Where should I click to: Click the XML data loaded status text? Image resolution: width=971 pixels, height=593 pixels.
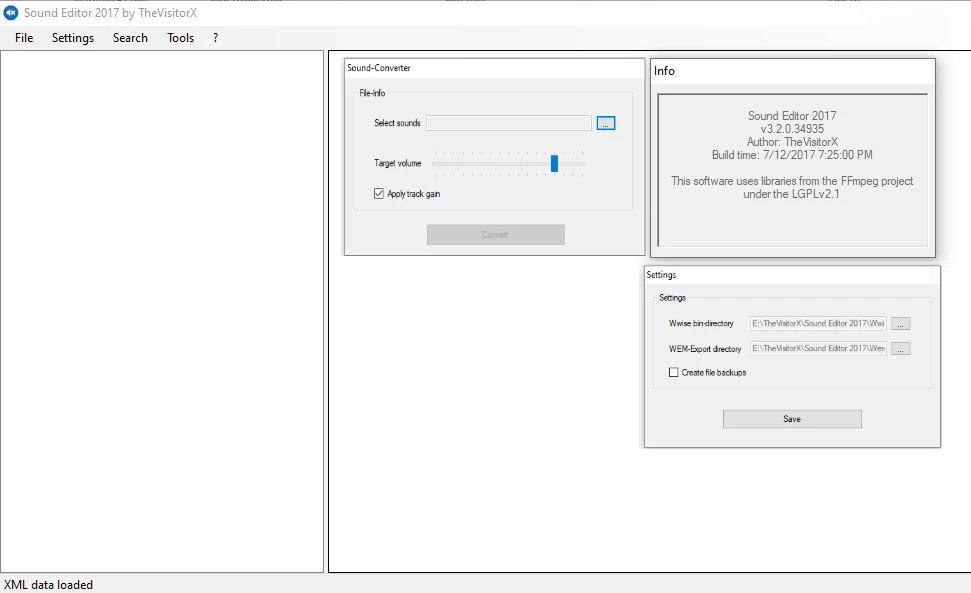(x=48, y=585)
